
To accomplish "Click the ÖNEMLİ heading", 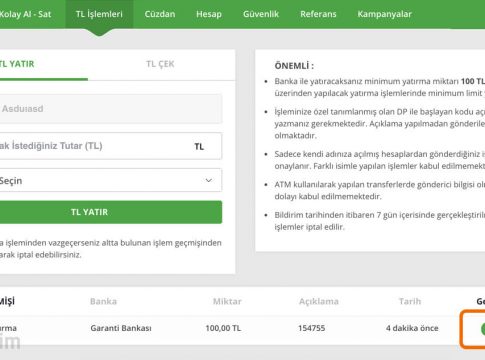I will 294,66.
